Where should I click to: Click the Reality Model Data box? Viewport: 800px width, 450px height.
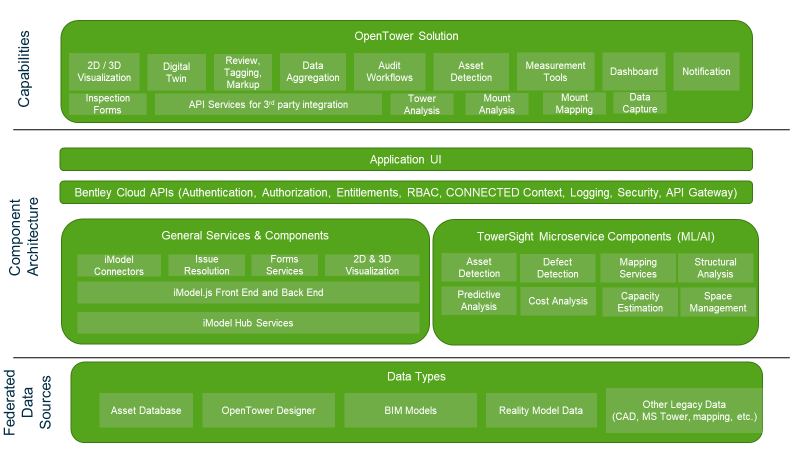coord(541,410)
